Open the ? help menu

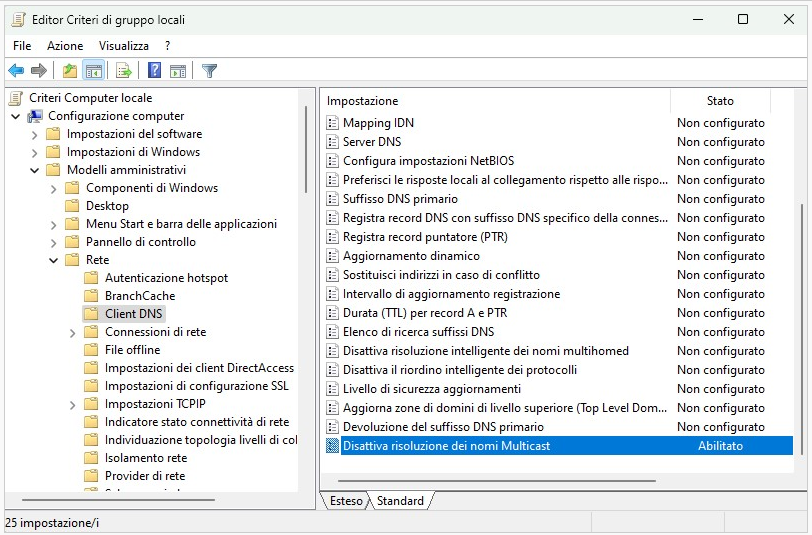pyautogui.click(x=167, y=46)
